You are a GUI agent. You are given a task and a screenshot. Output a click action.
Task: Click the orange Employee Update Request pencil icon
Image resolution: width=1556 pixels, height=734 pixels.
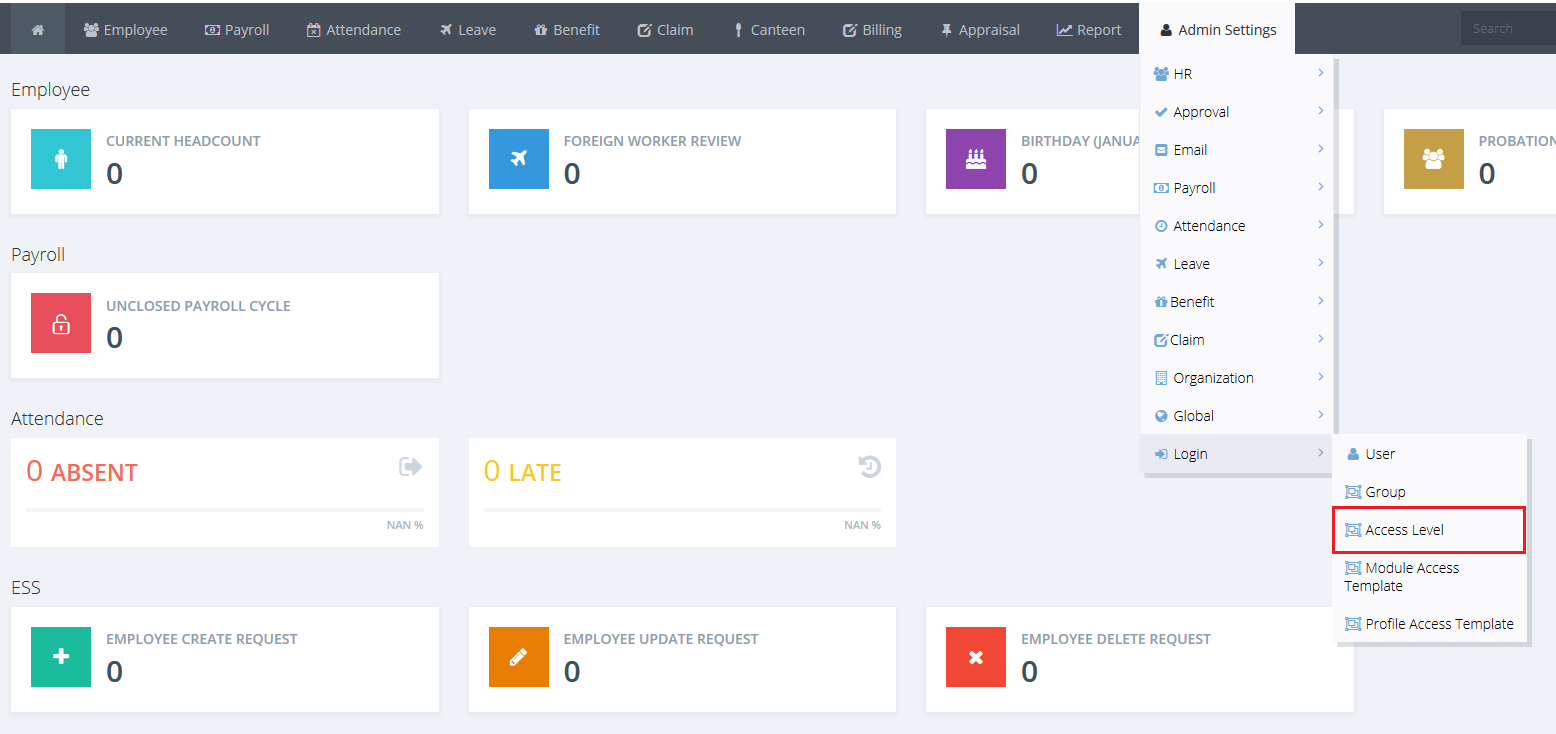[518, 657]
